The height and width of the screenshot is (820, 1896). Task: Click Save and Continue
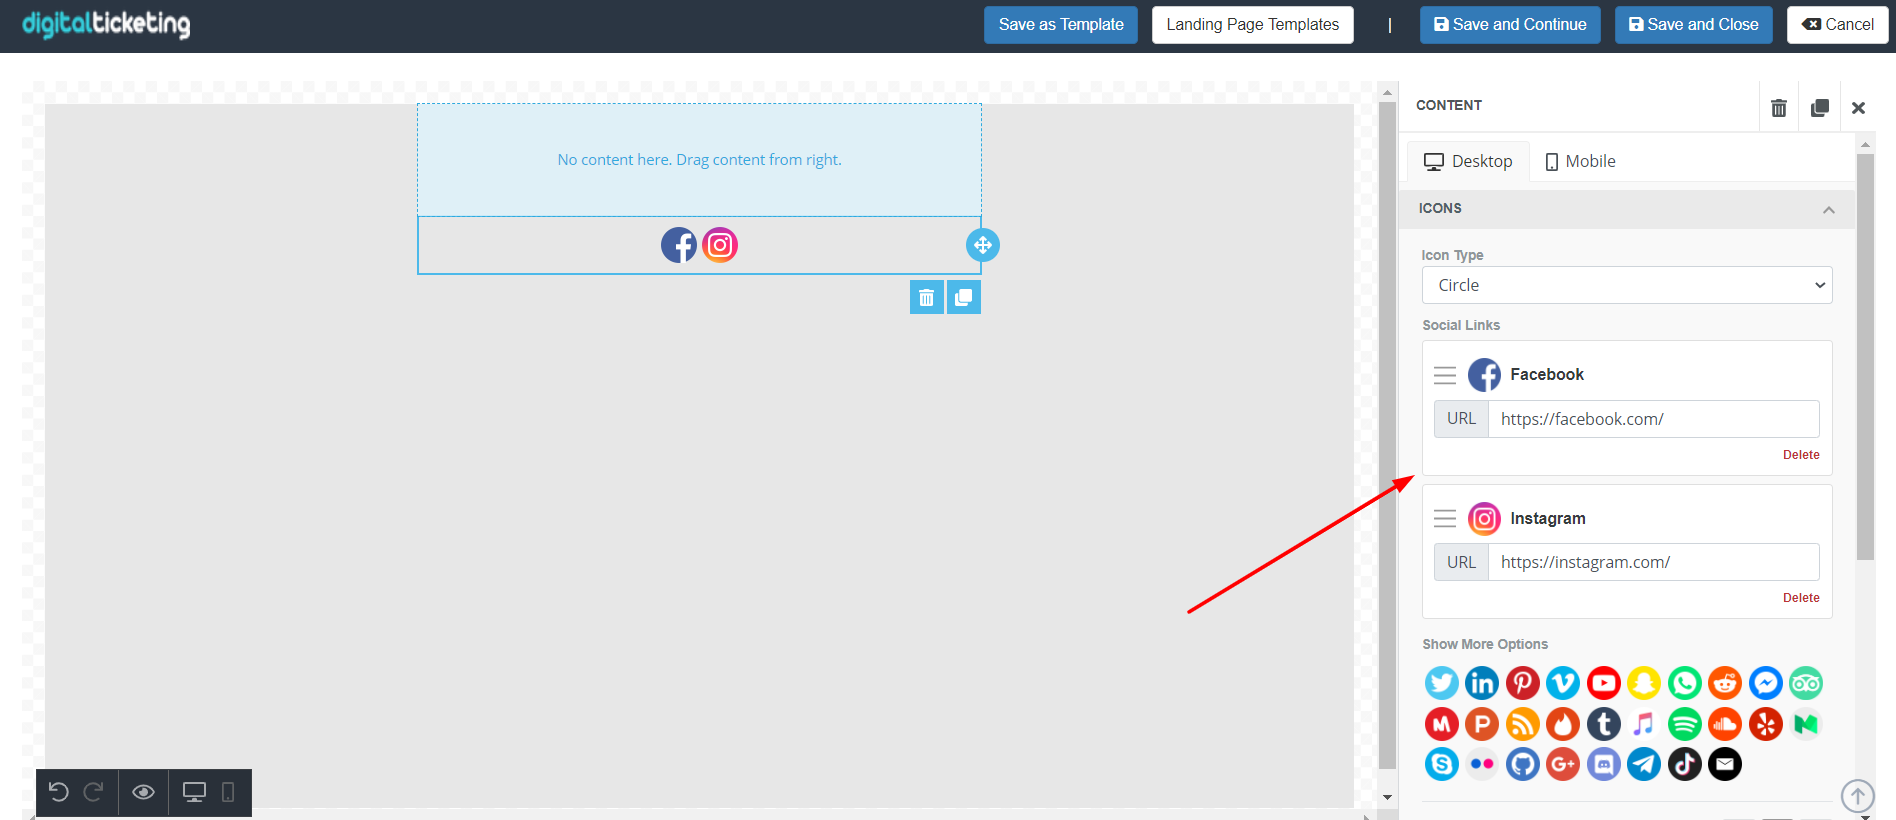1510,25
